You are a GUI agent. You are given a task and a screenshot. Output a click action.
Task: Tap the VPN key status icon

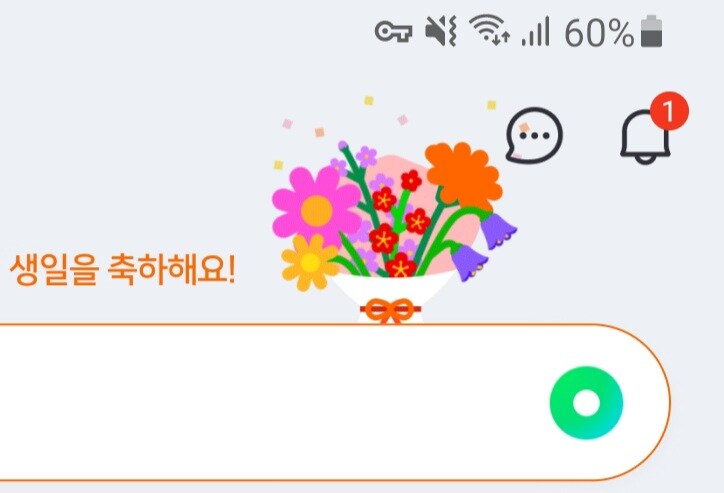tap(393, 32)
